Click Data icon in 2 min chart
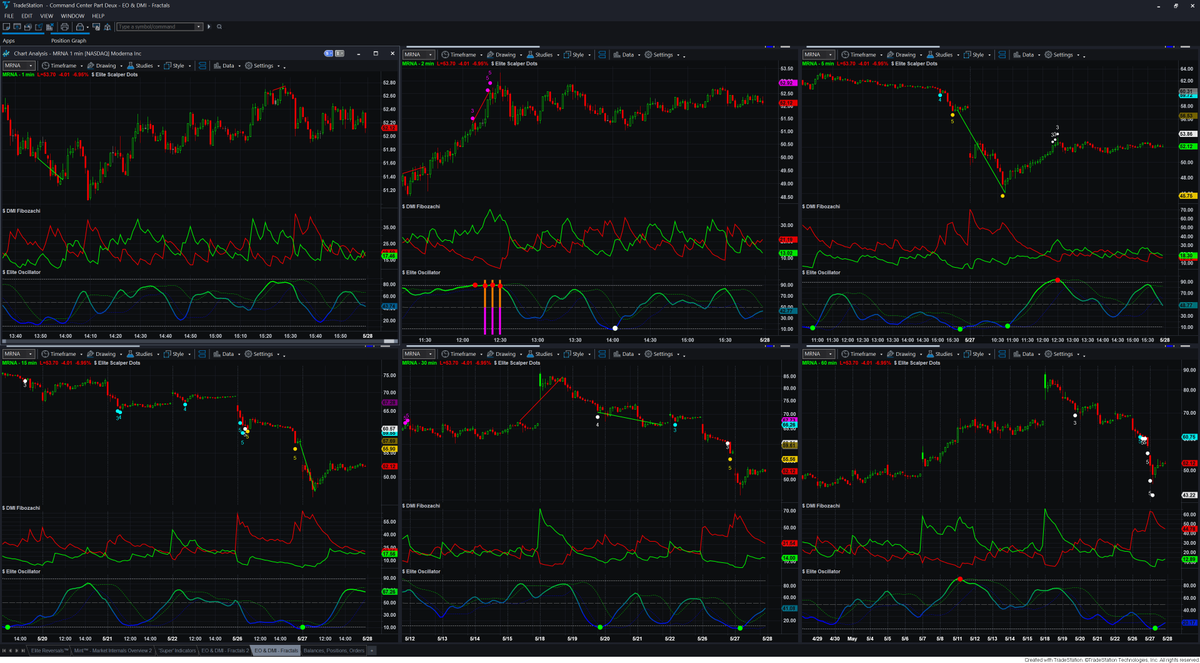This screenshot has height=663, width=1200. pyautogui.click(x=617, y=54)
